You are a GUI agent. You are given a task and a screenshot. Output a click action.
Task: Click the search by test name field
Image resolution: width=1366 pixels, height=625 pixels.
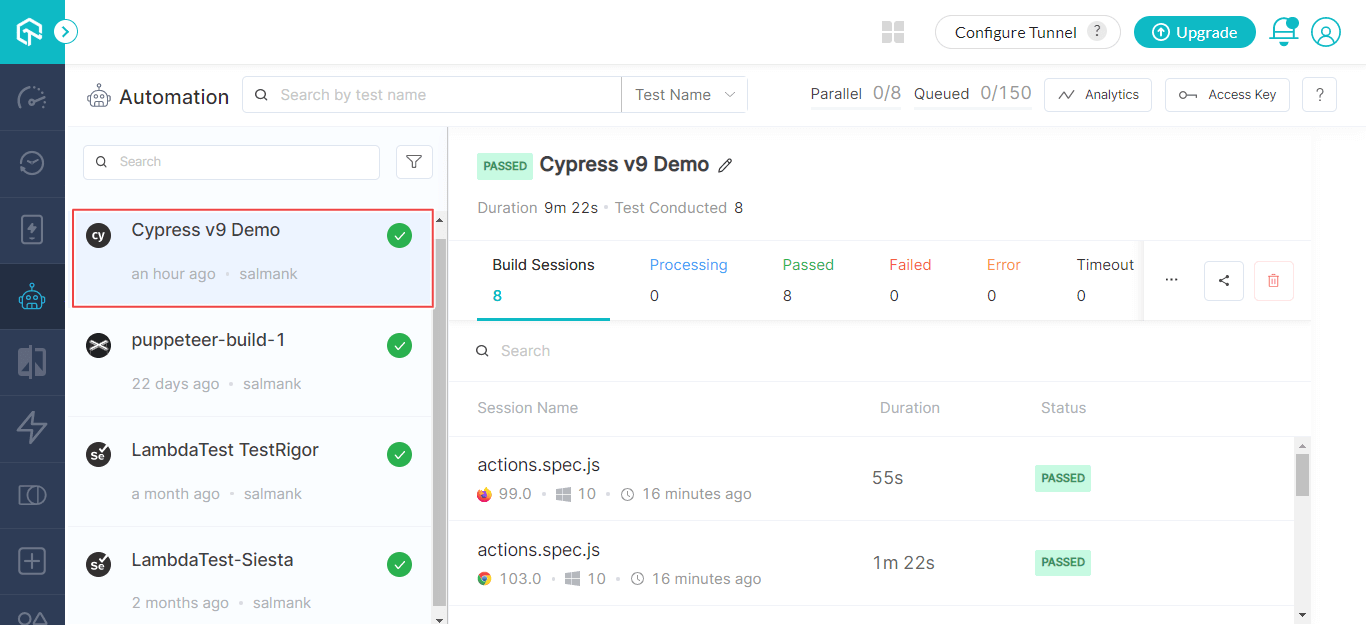[x=432, y=95]
